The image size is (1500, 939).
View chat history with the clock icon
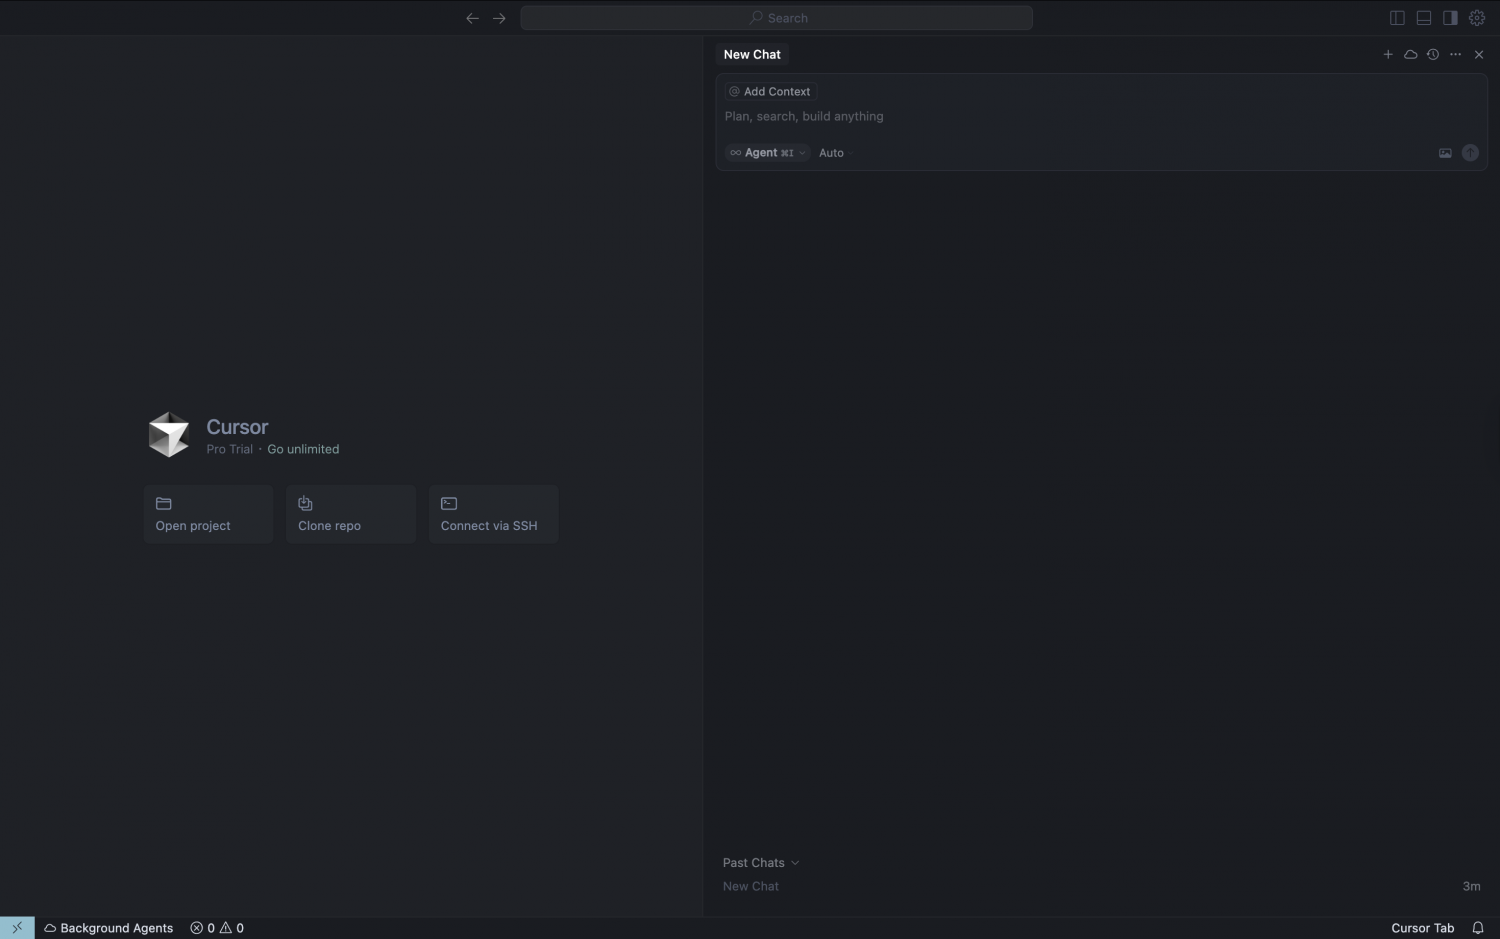click(x=1433, y=54)
